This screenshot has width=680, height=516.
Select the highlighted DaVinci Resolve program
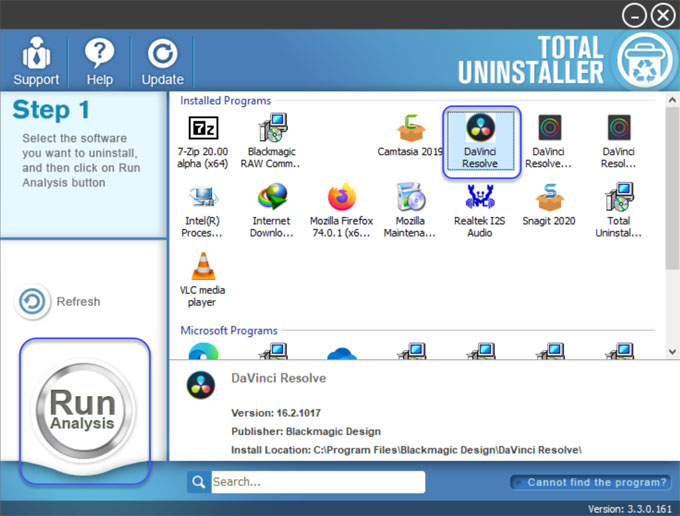click(x=480, y=142)
